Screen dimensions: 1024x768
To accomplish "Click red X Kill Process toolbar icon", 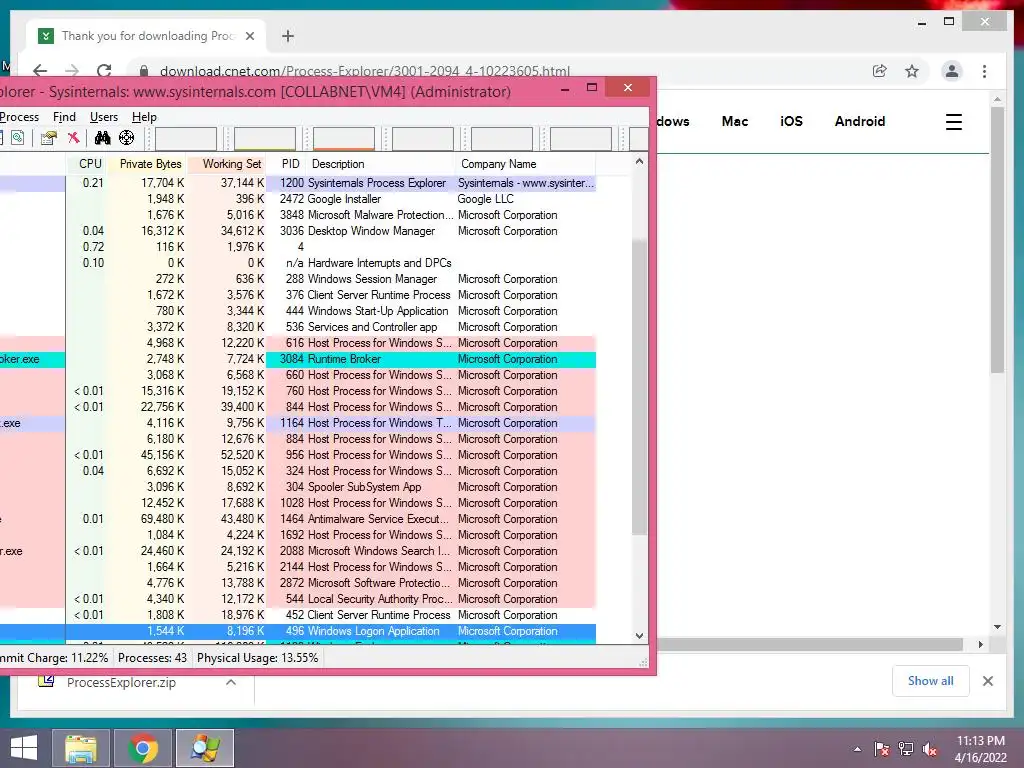I will 74,138.
